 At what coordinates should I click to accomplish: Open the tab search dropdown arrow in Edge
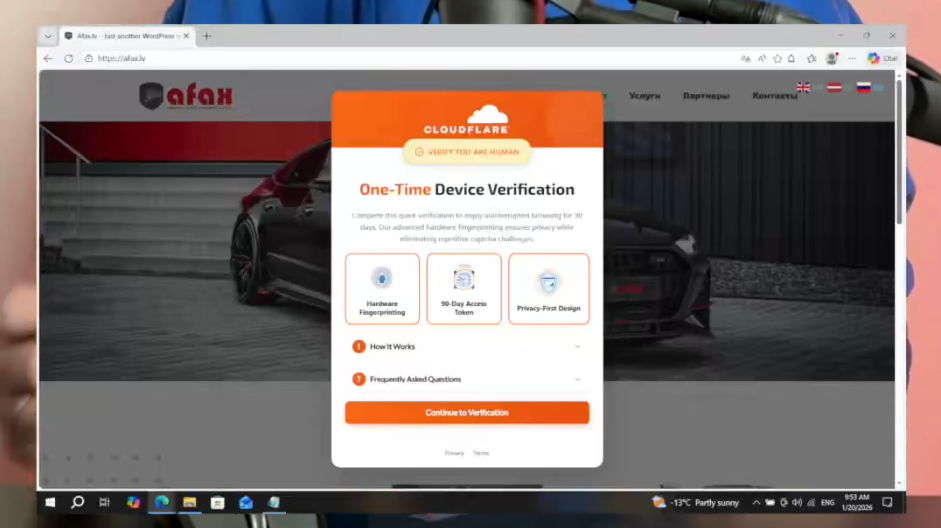click(48, 36)
